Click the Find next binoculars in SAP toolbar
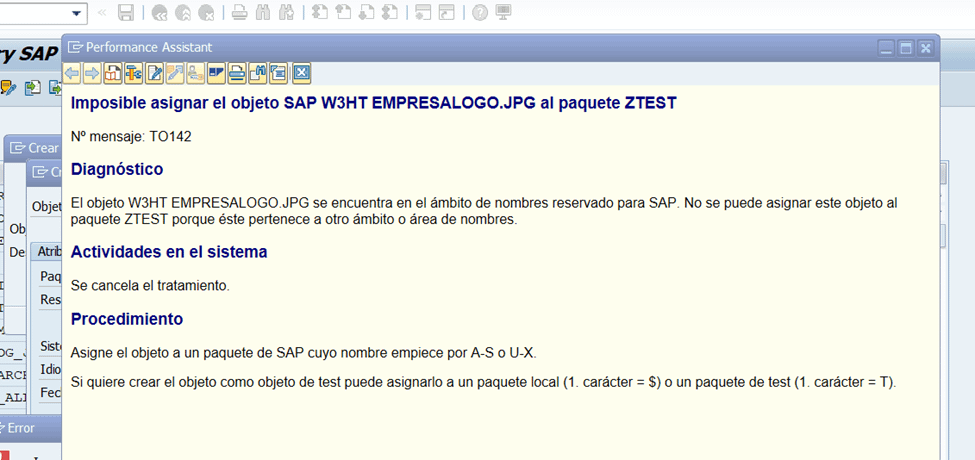 286,13
